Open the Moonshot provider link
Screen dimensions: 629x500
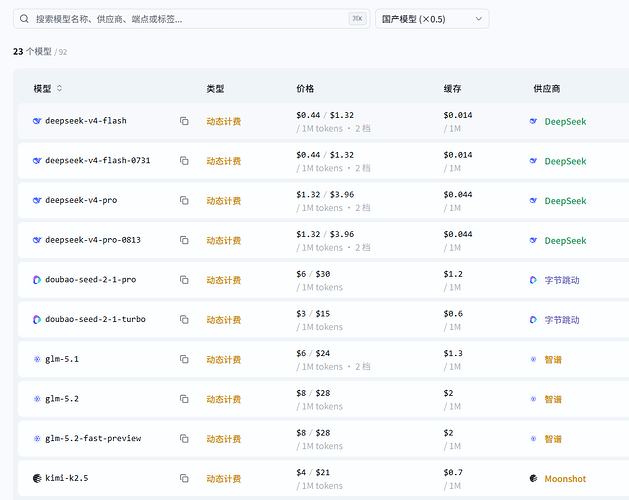click(x=565, y=479)
